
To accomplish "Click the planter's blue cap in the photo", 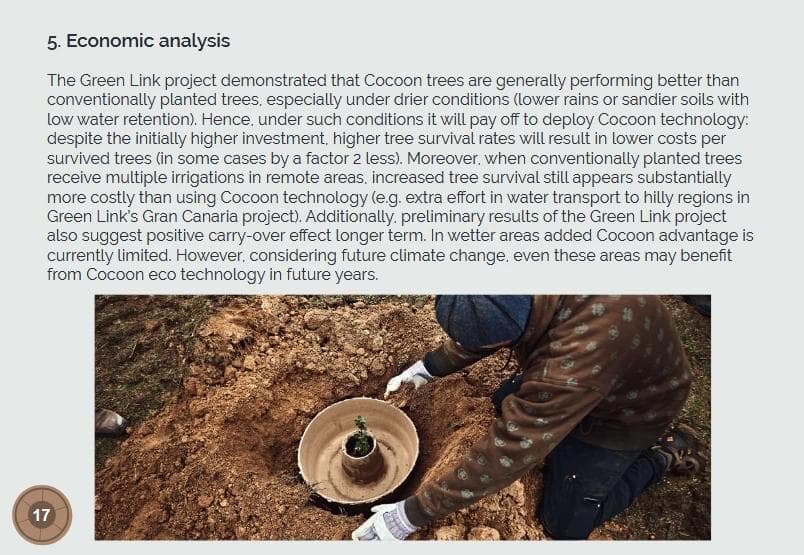I will 482,320.
